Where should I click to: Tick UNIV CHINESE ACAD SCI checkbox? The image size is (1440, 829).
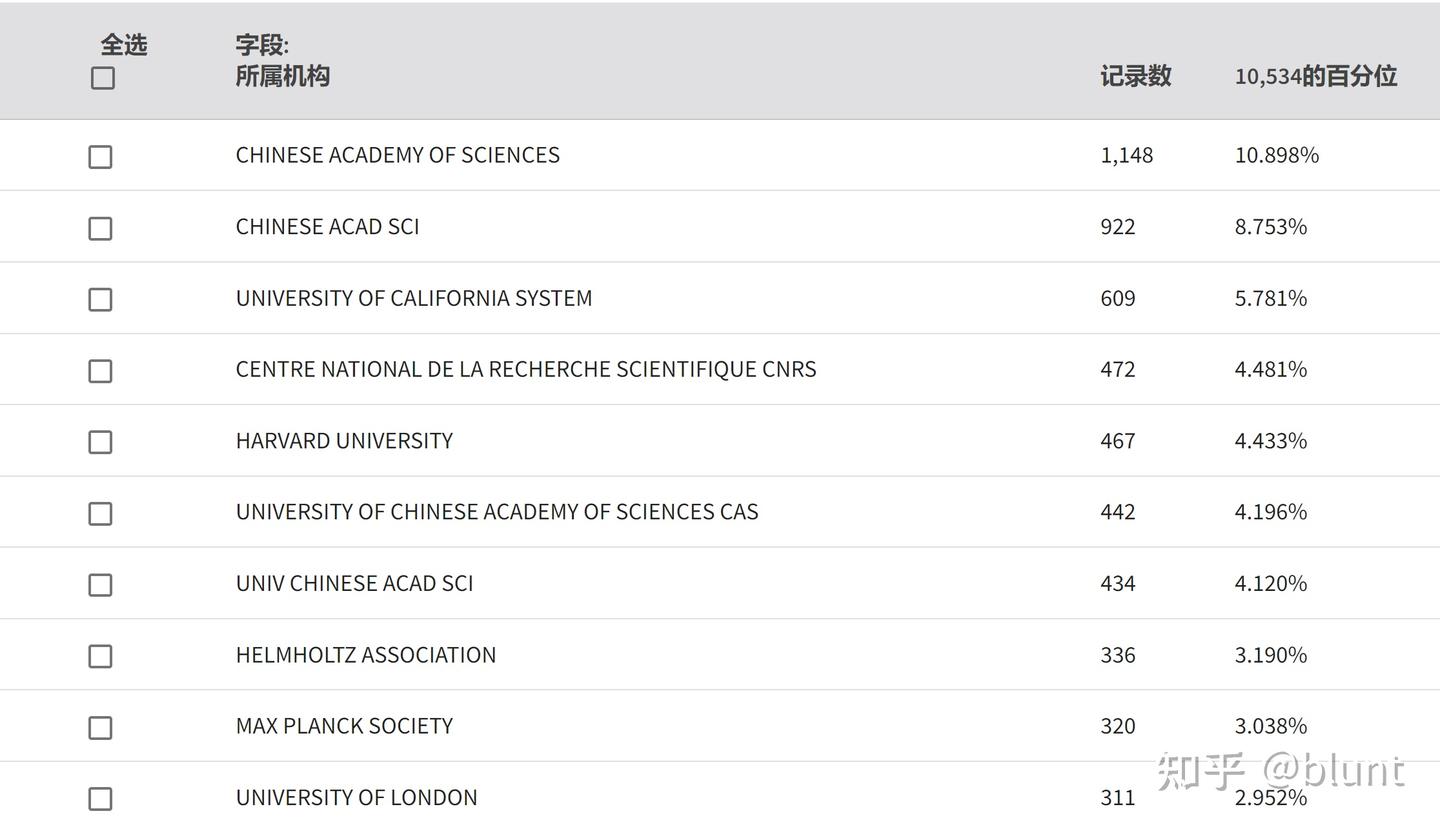tap(100, 585)
